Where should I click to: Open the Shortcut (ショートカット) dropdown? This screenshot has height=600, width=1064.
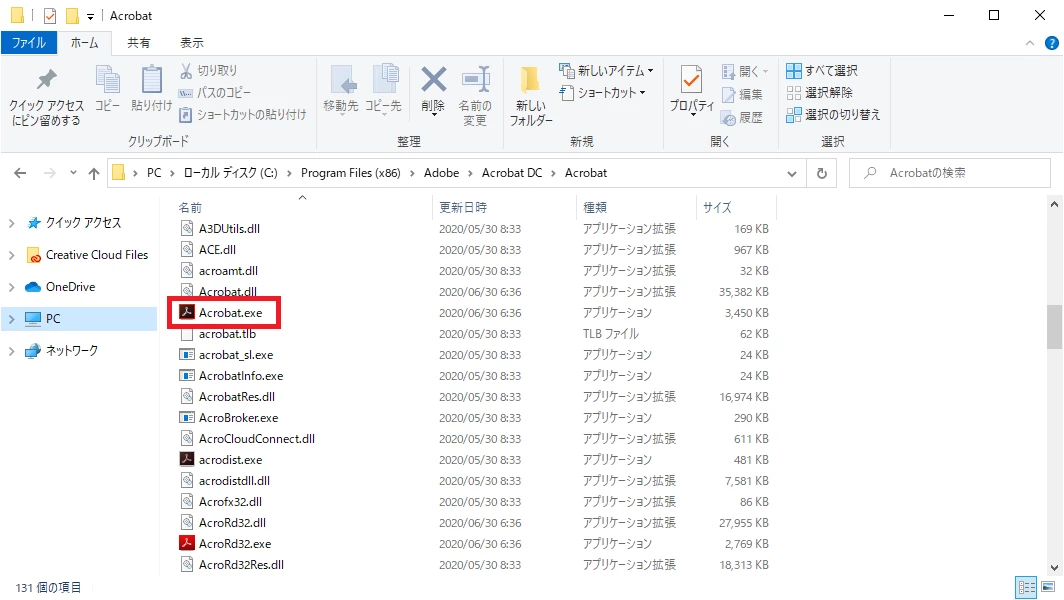(x=603, y=92)
